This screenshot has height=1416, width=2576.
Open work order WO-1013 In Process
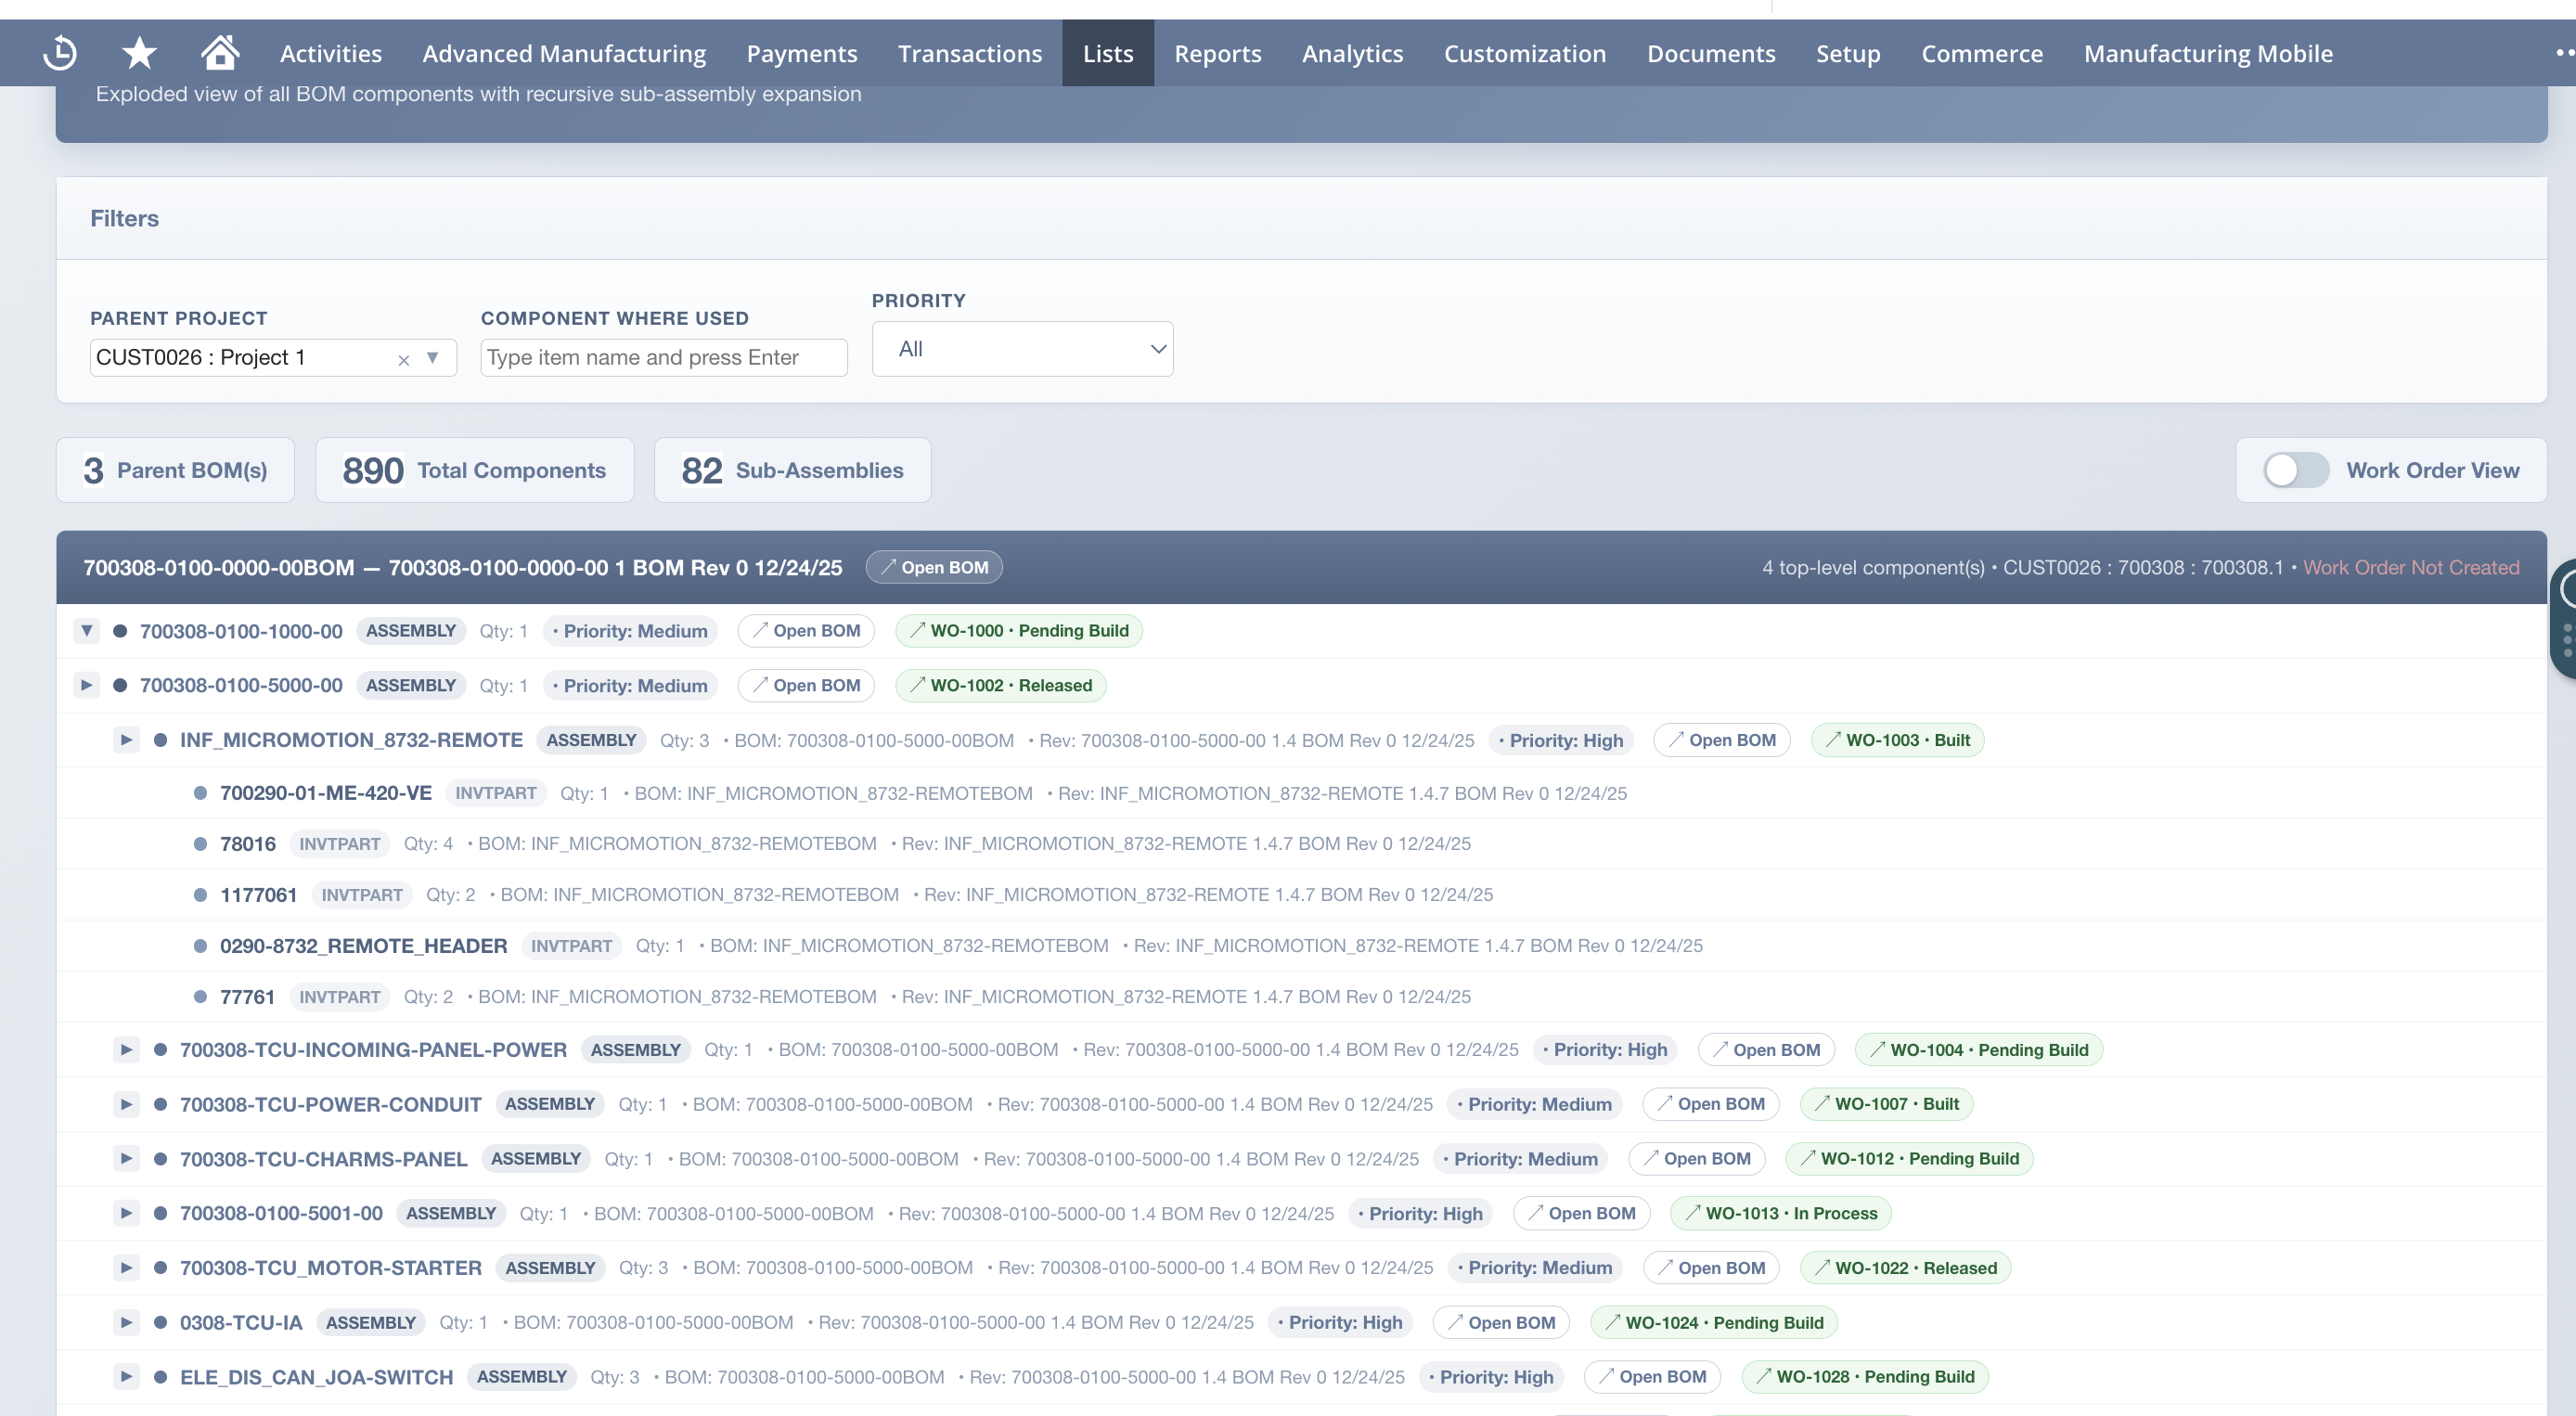coord(1779,1213)
